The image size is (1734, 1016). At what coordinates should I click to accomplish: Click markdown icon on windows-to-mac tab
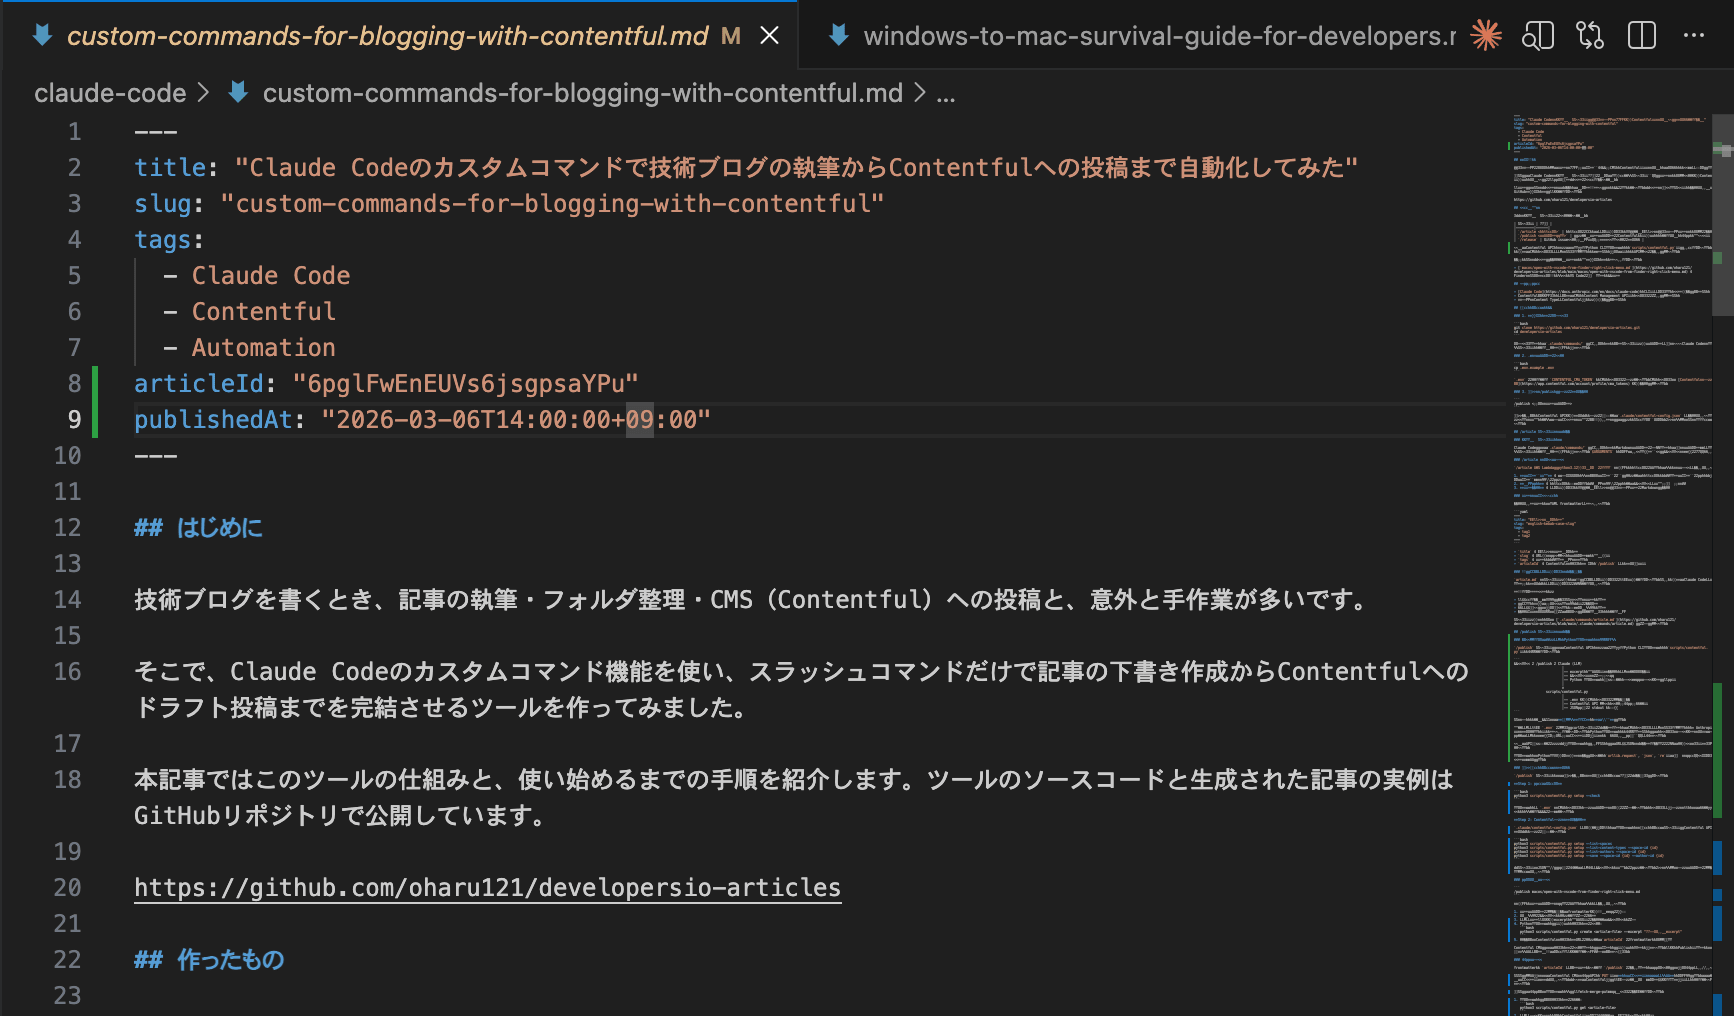839,36
